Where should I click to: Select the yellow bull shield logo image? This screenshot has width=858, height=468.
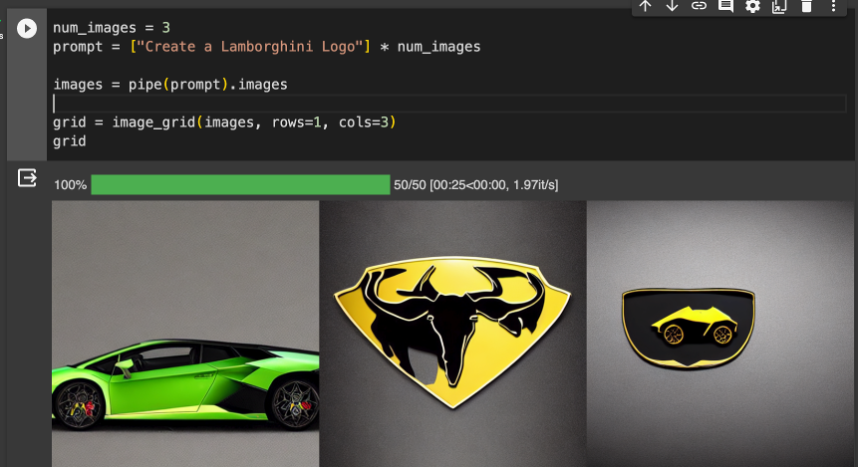click(453, 333)
